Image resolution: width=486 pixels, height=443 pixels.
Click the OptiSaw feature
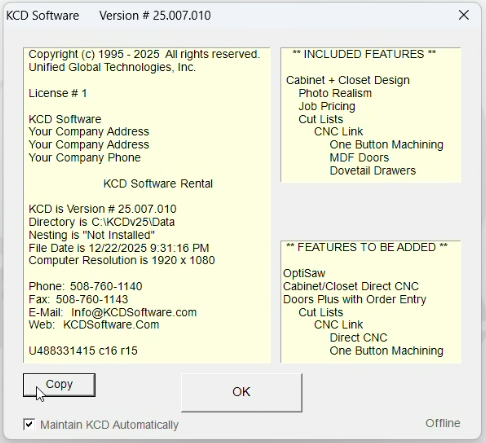304,273
